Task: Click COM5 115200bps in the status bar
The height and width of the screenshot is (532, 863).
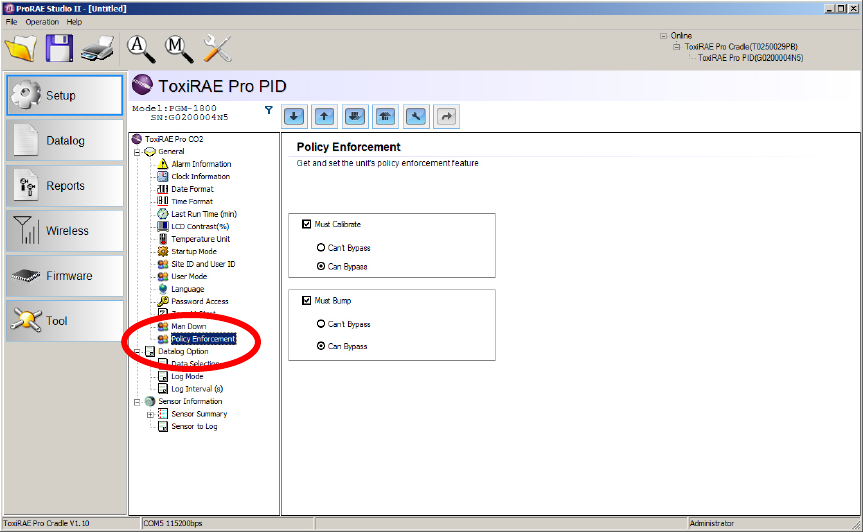Action: pyautogui.click(x=173, y=523)
